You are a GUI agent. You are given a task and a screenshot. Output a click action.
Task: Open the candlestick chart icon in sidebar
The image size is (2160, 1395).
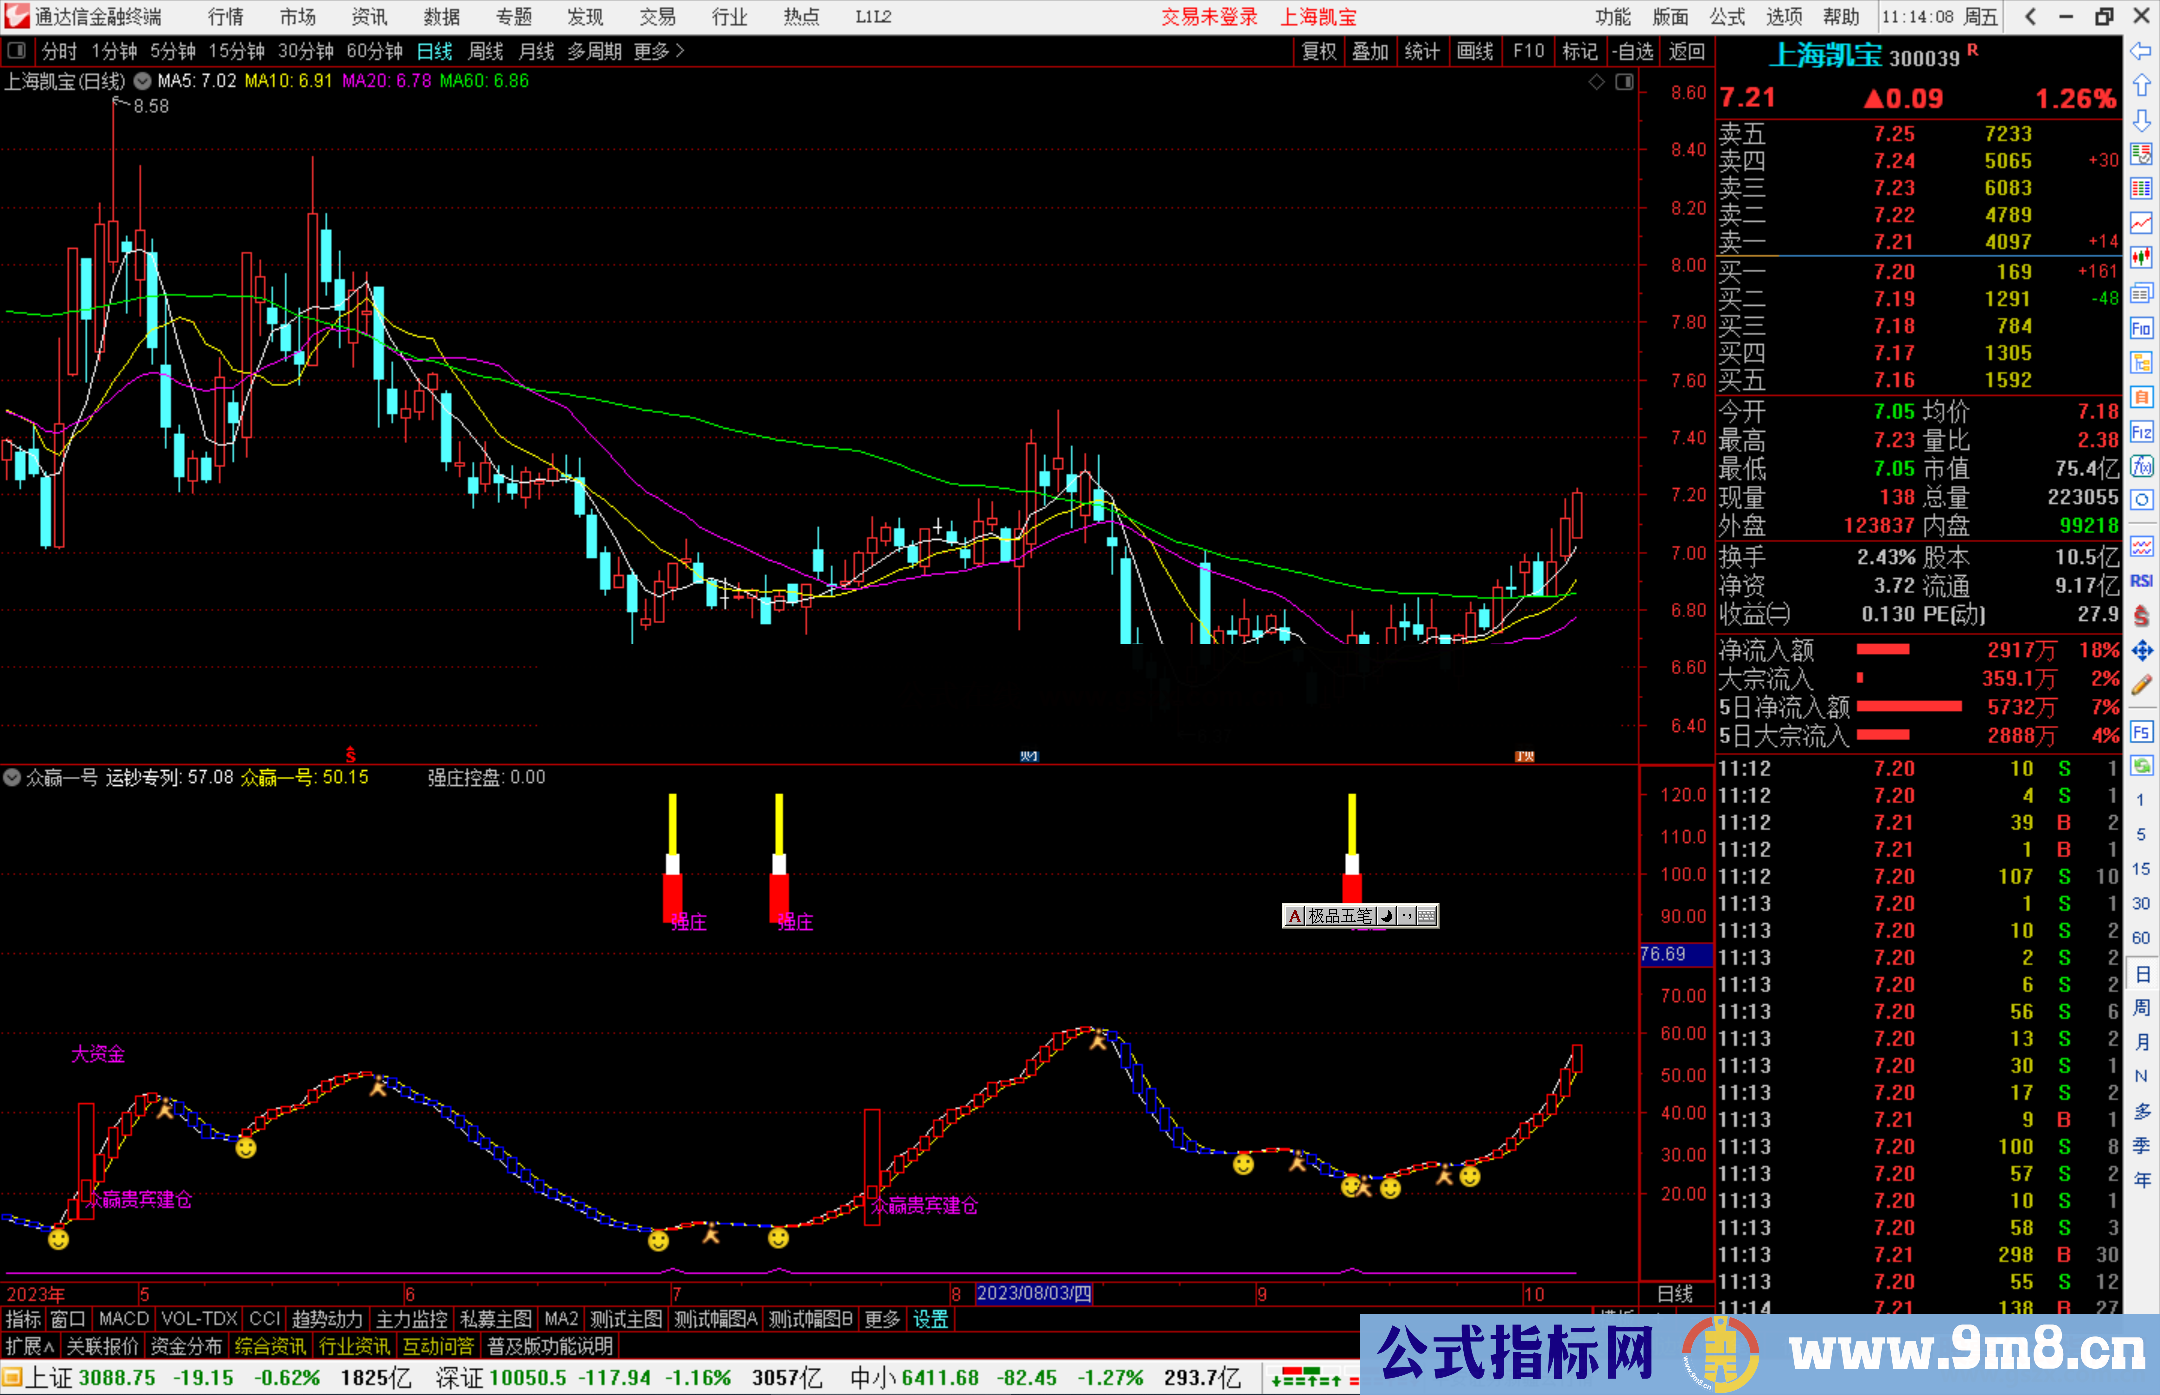pyautogui.click(x=2140, y=258)
